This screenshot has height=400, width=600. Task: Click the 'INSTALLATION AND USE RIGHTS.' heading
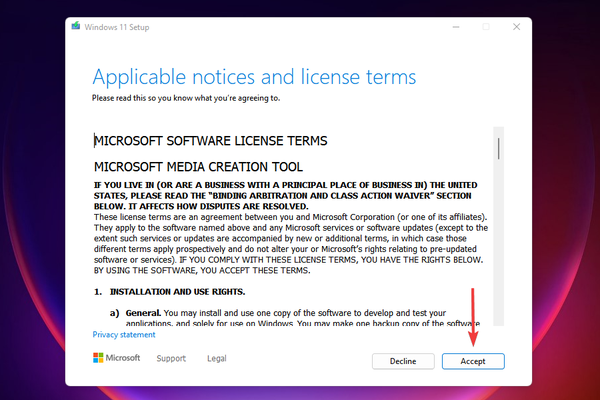[x=178, y=292]
